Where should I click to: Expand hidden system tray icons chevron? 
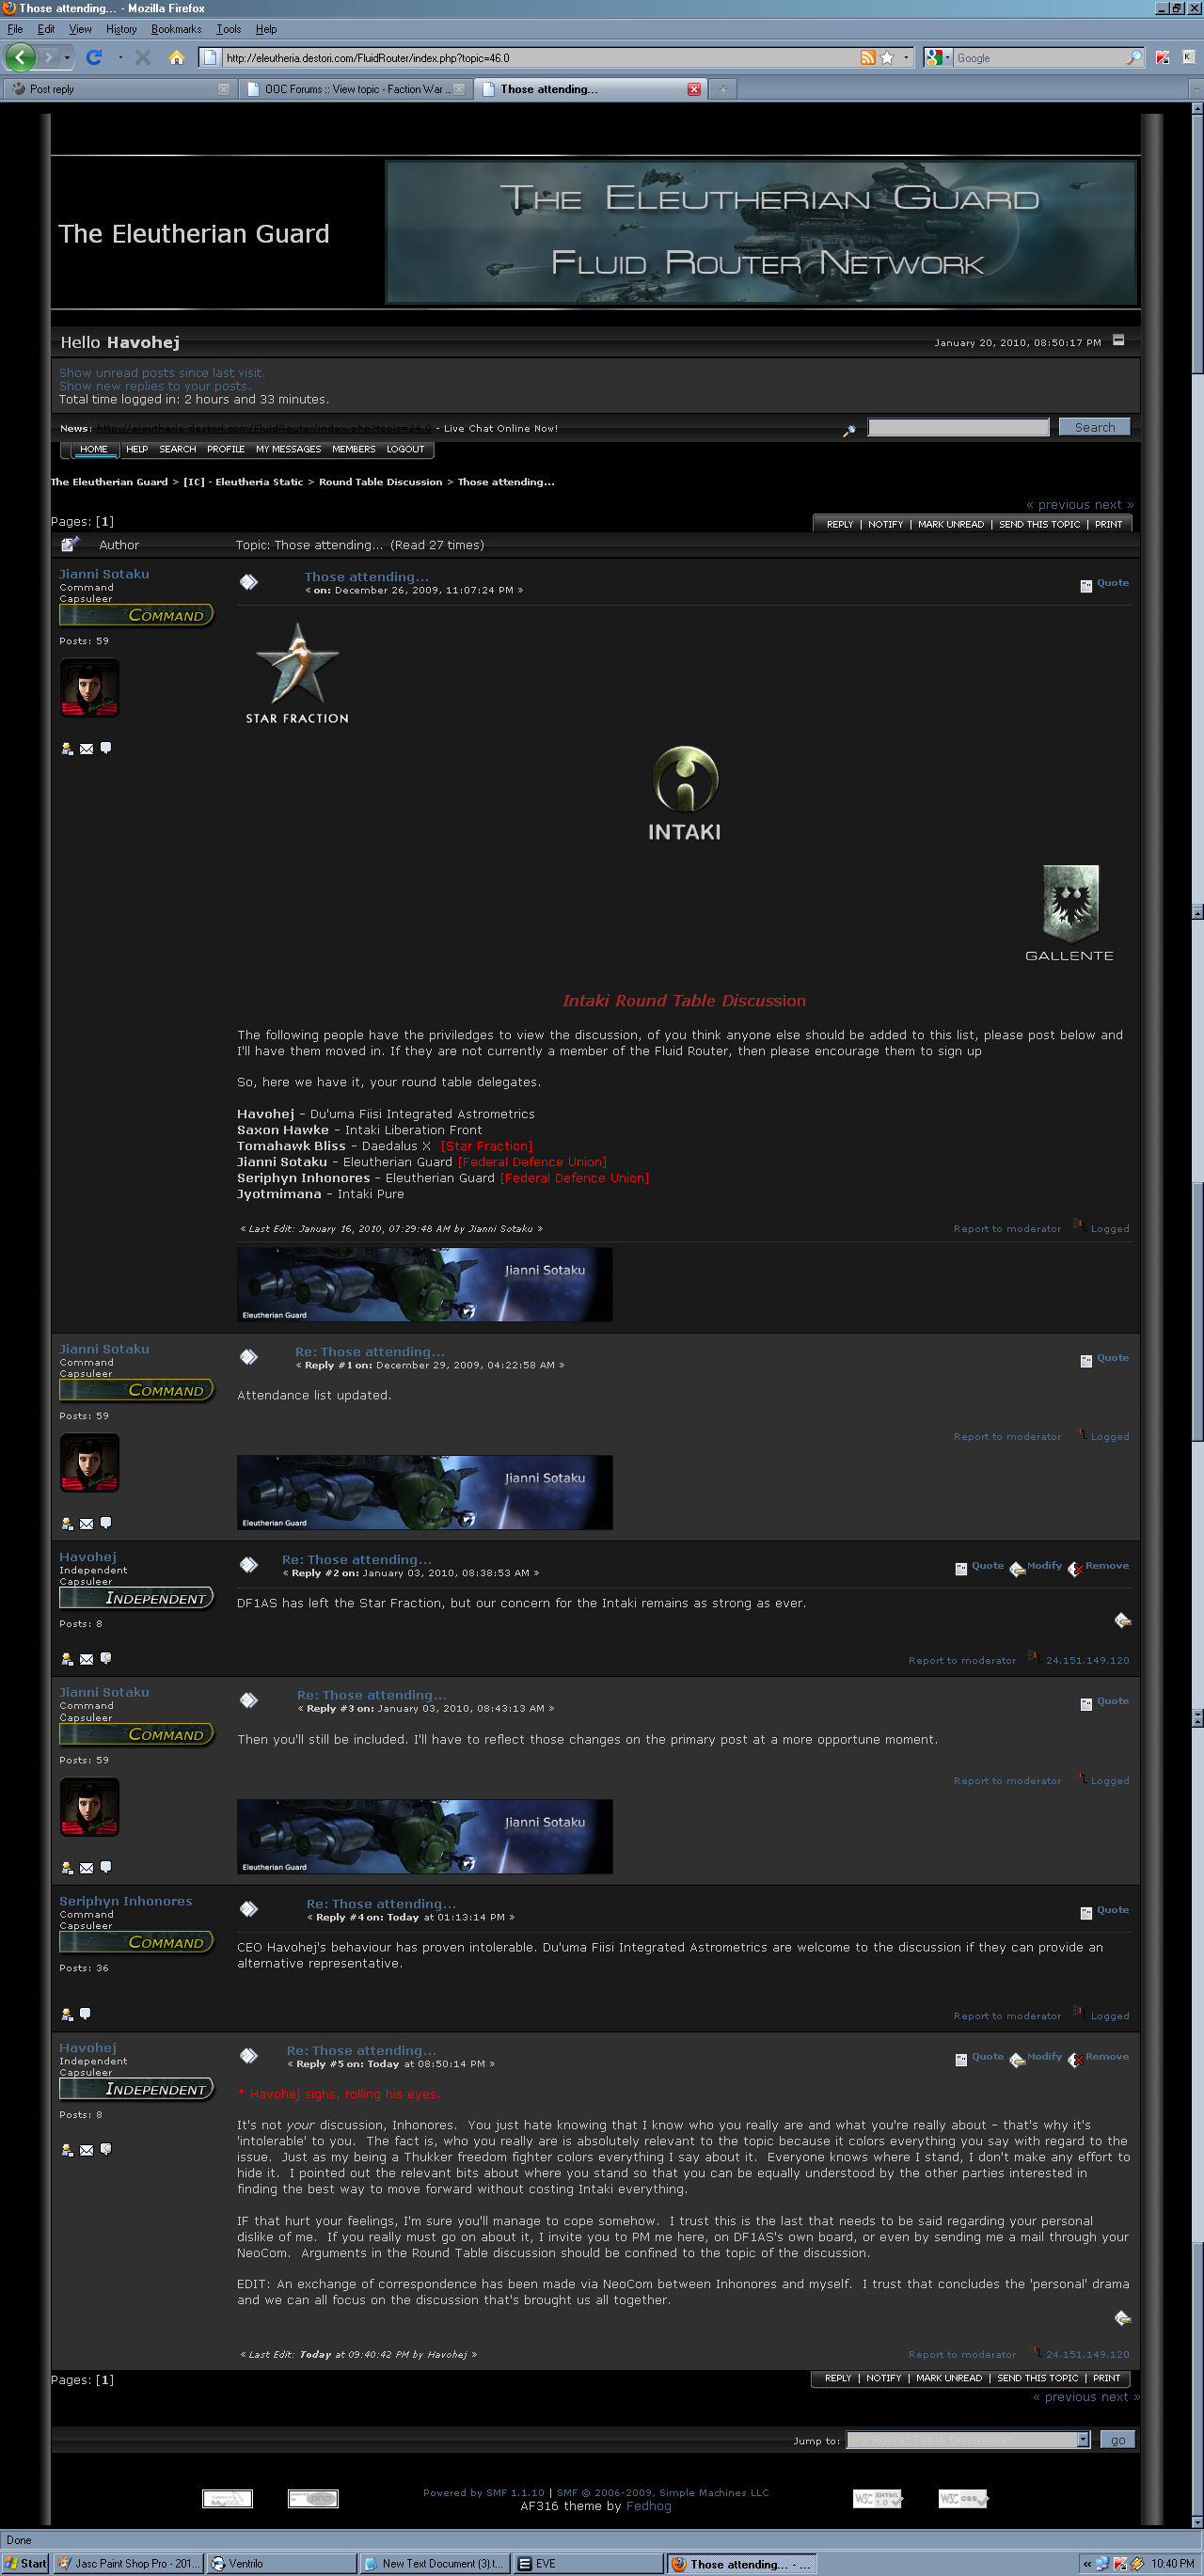(x=1087, y=2563)
